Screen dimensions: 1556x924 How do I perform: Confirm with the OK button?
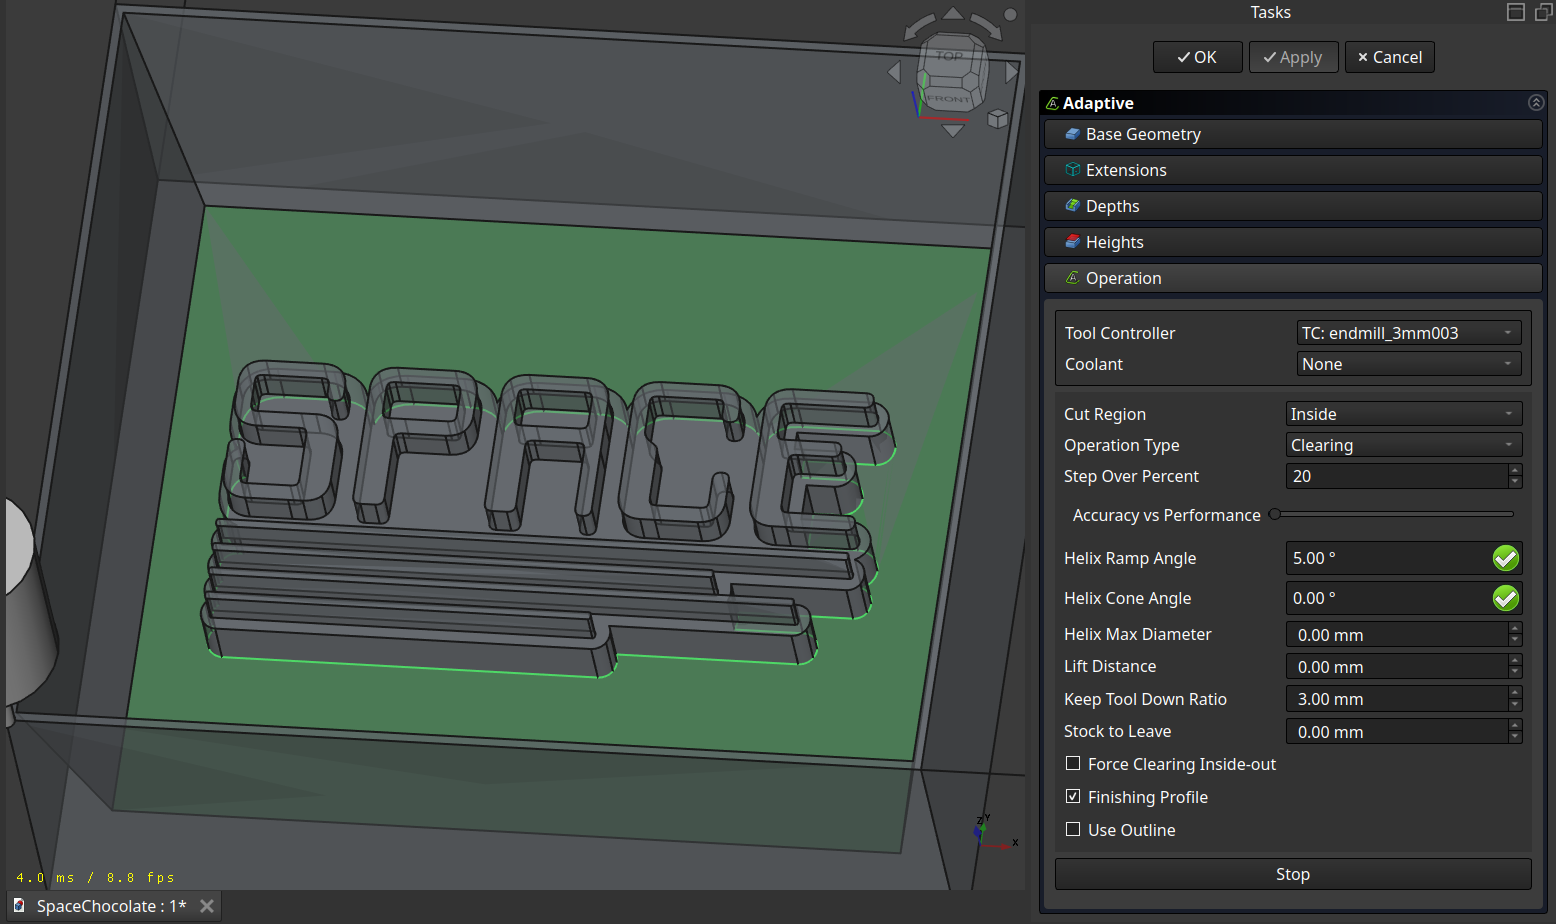(x=1197, y=57)
